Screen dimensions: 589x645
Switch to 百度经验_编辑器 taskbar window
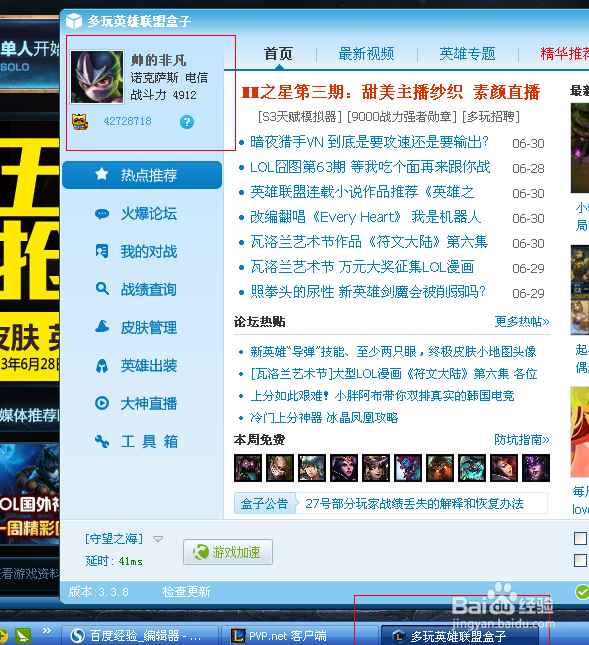pos(140,636)
